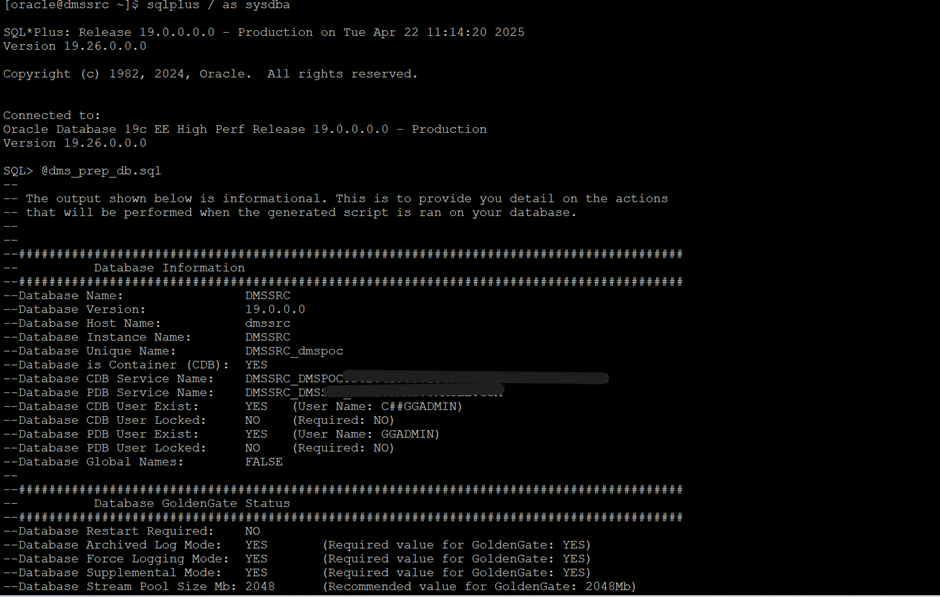Click the 'output shown below is informational' line
Viewport: 940px width, 597px height.
pyautogui.click(x=336, y=198)
